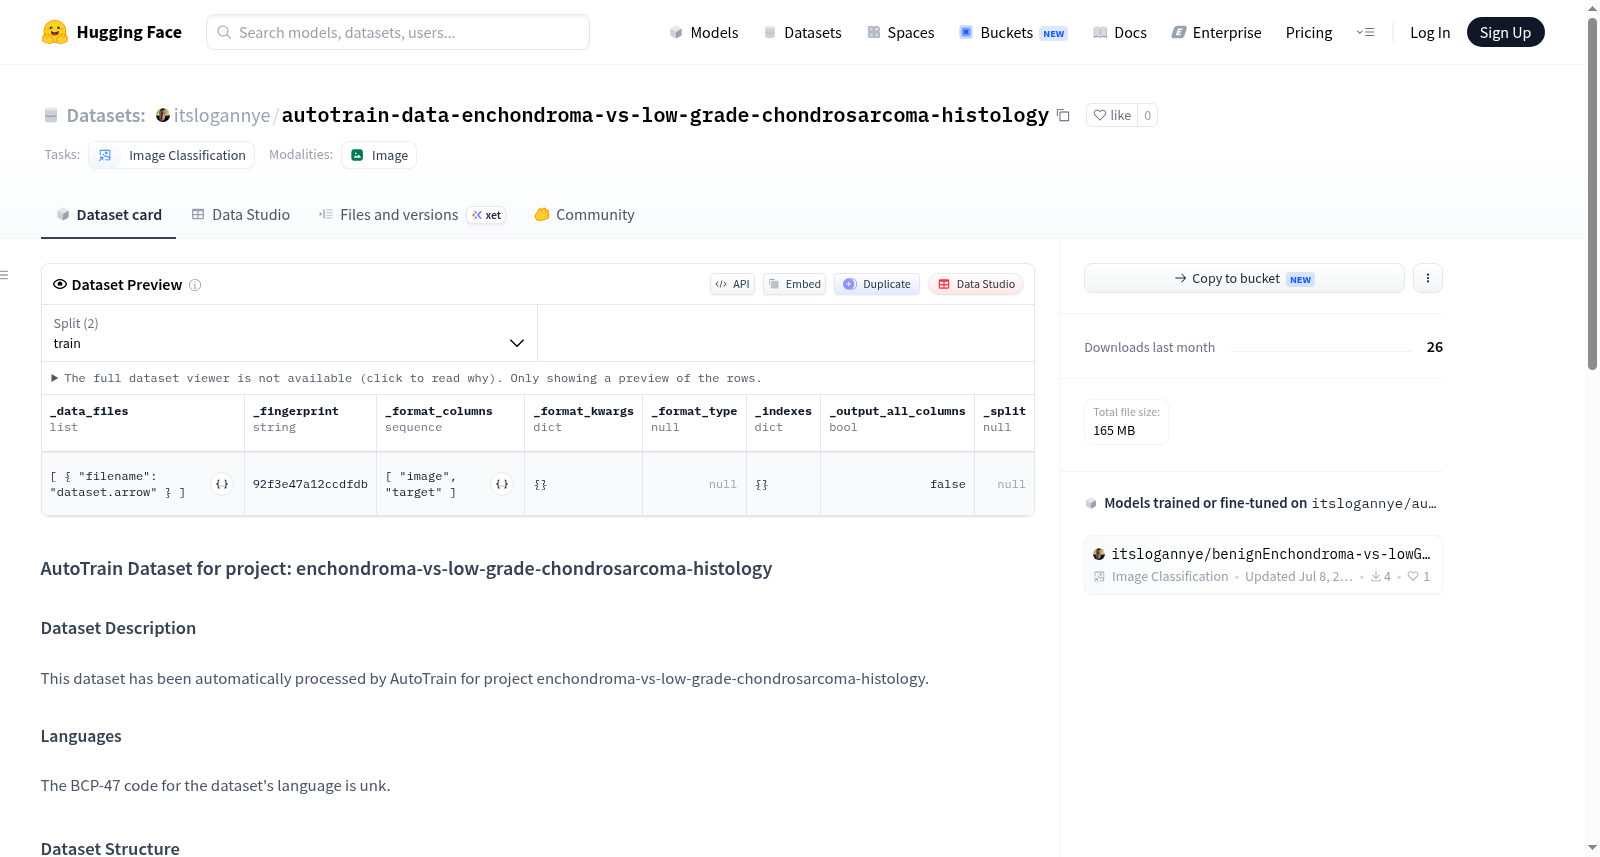Image resolution: width=1600 pixels, height=857 pixels.
Task: Open the three-dot more options menu
Action: click(x=1428, y=278)
